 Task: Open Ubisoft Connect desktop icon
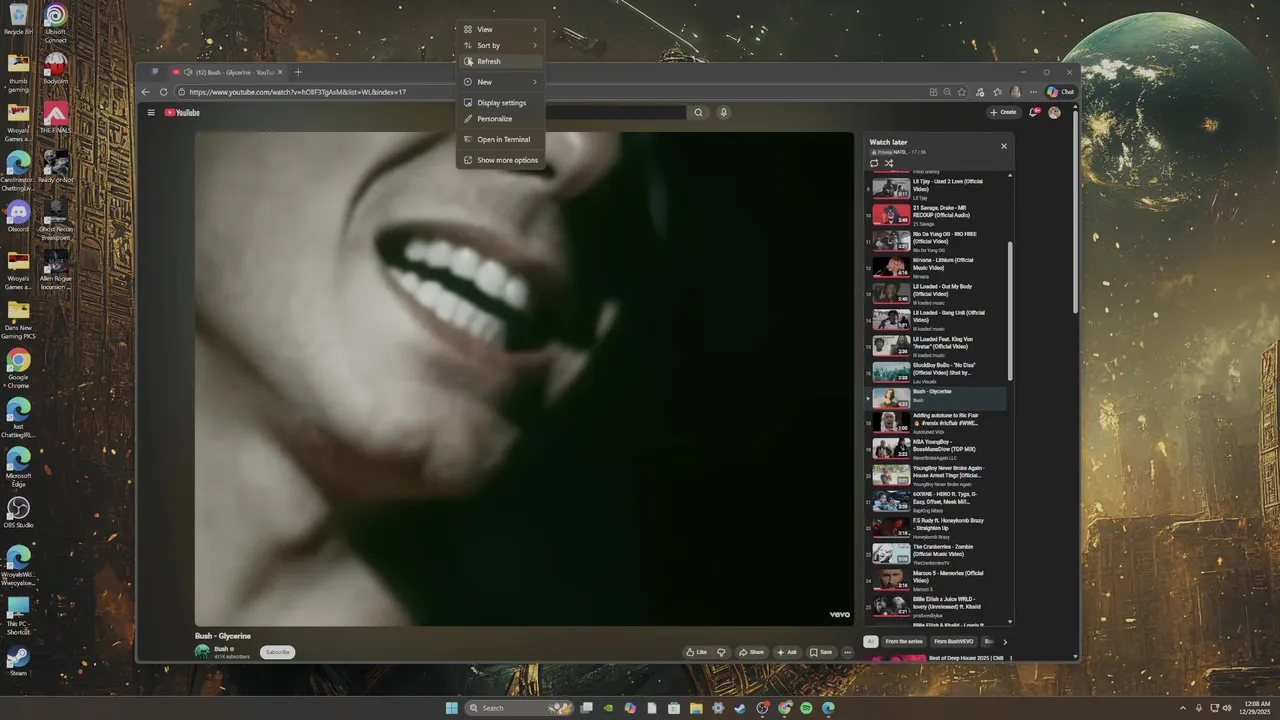coord(55,22)
